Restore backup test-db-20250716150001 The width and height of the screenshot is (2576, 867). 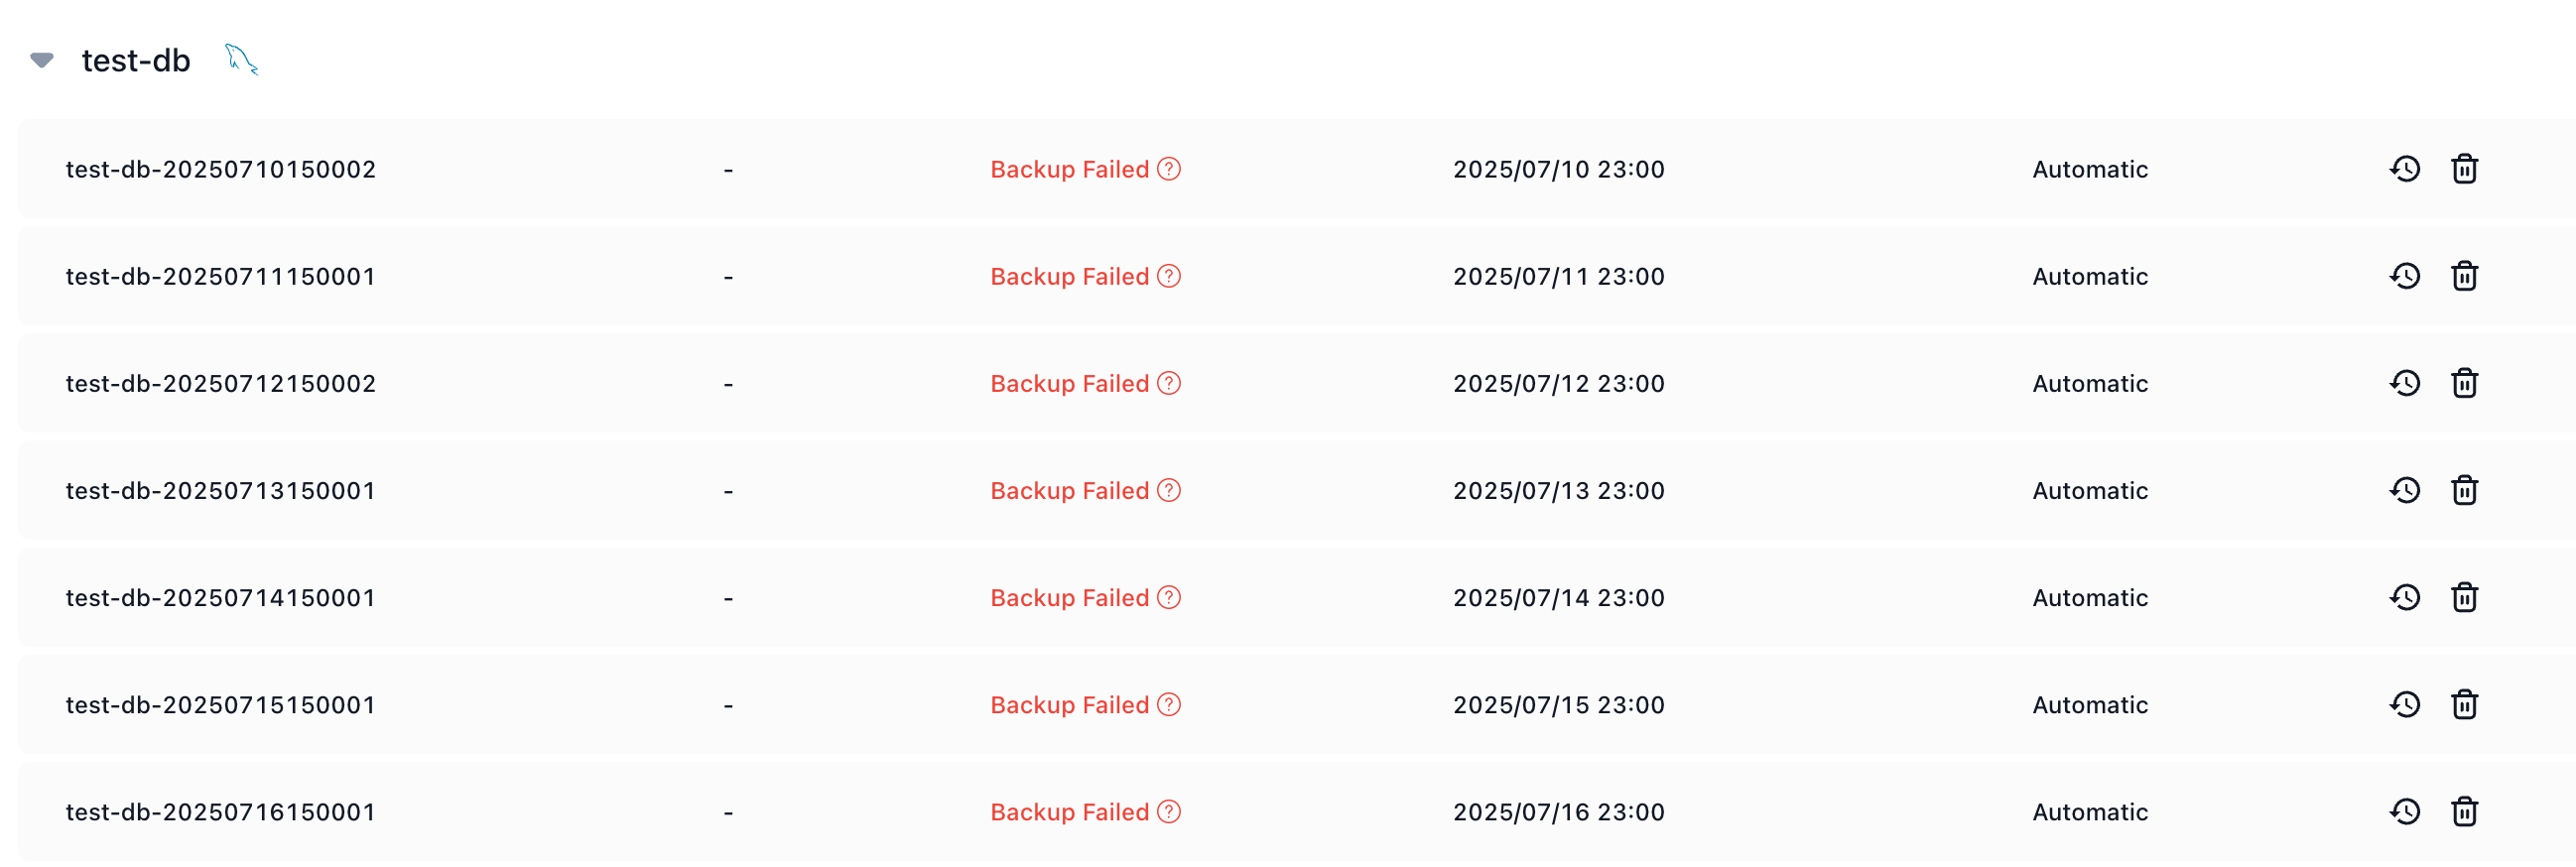(x=2404, y=811)
